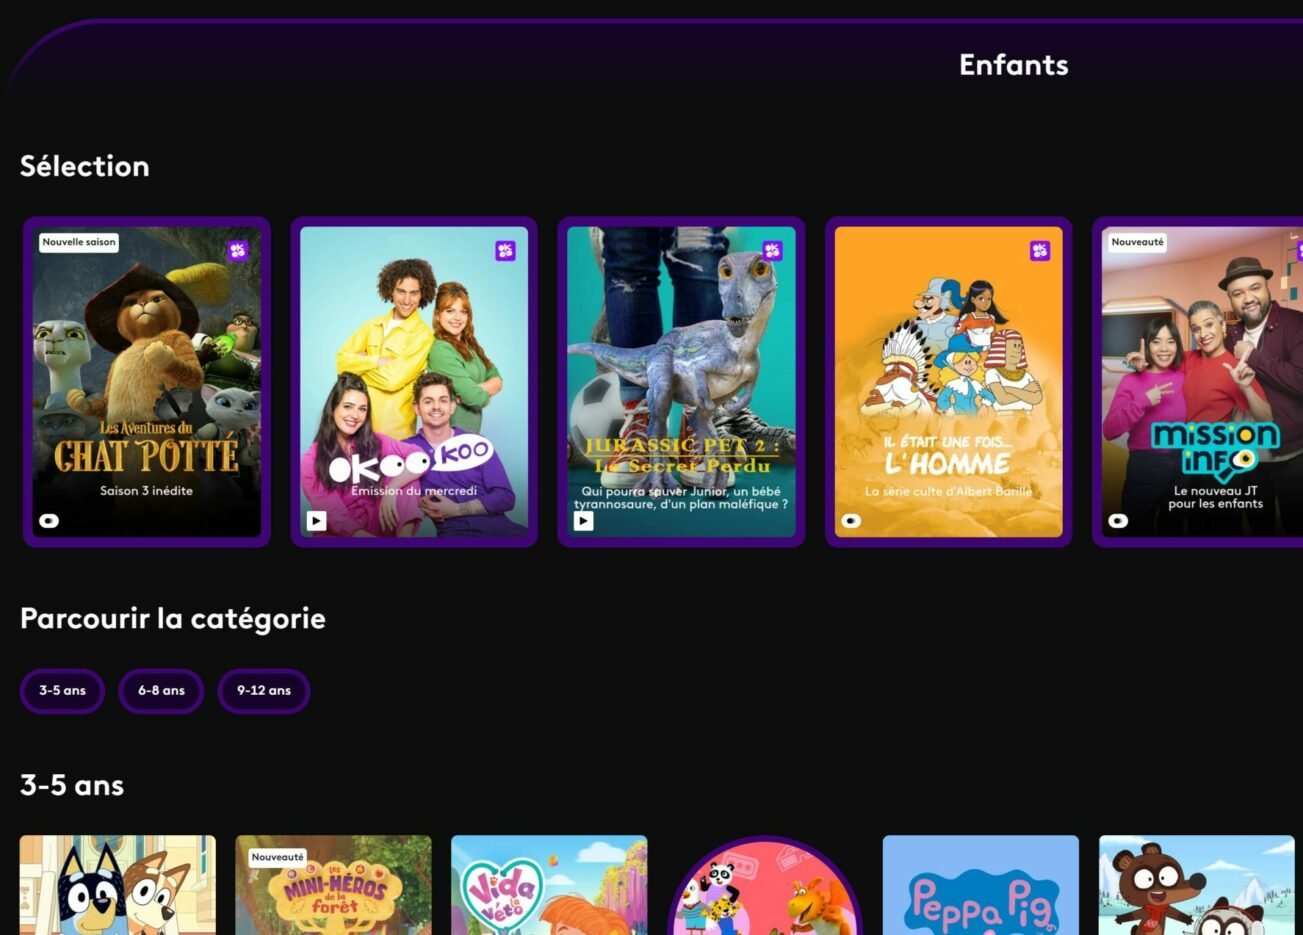Open the Vida la Véto thumbnail
Image resolution: width=1303 pixels, height=935 pixels.
(x=549, y=885)
